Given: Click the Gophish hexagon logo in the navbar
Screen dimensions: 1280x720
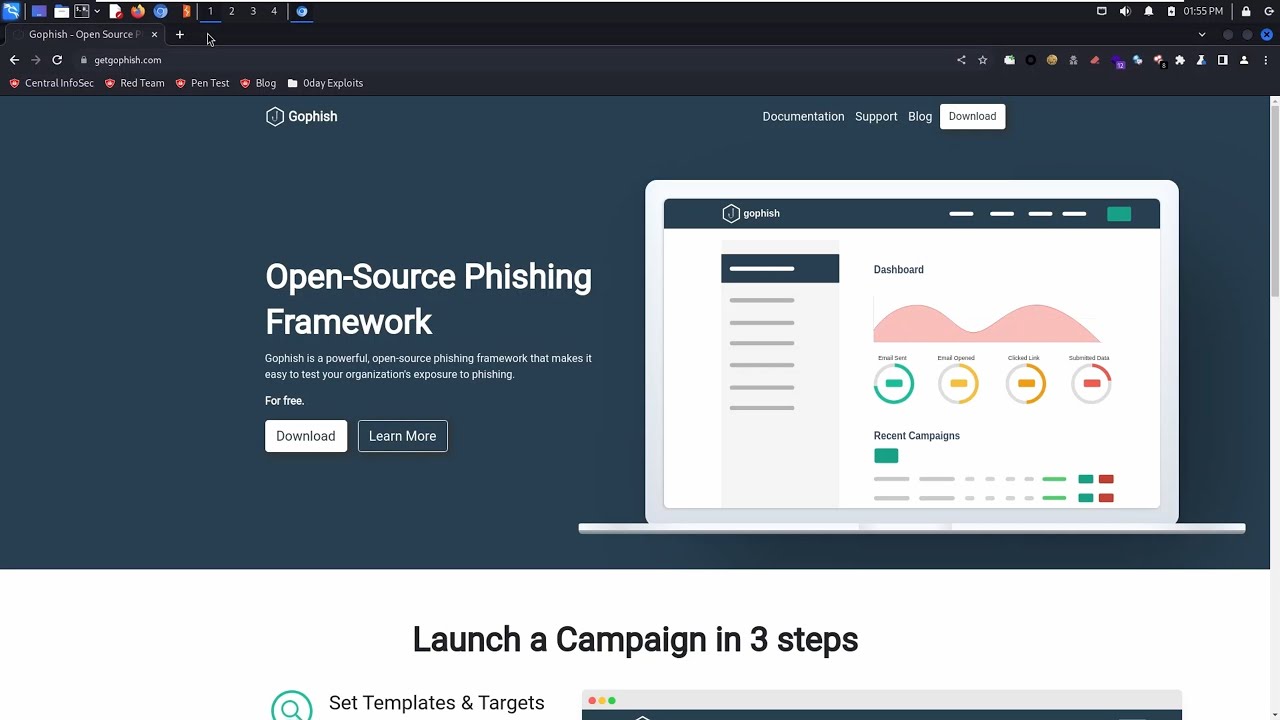Looking at the screenshot, I should [275, 116].
